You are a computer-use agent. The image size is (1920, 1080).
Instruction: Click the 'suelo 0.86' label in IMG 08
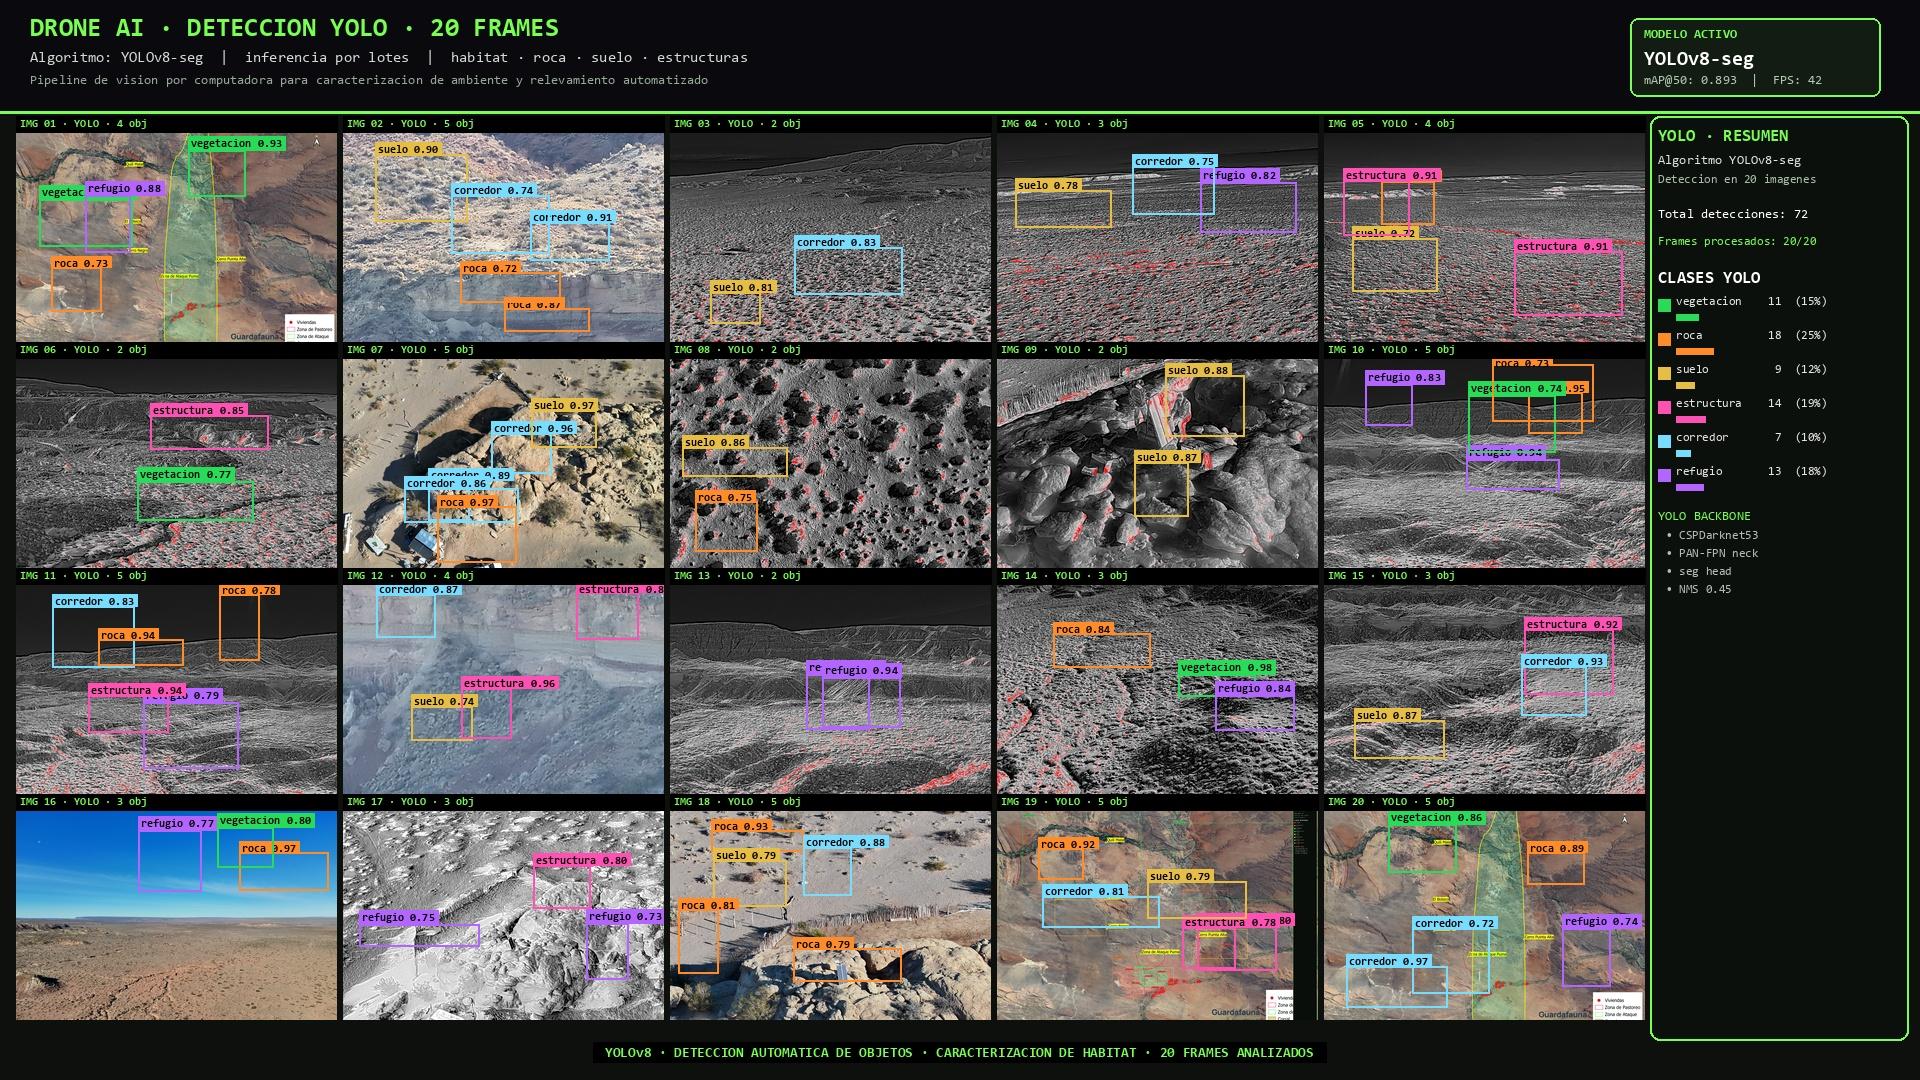point(715,442)
